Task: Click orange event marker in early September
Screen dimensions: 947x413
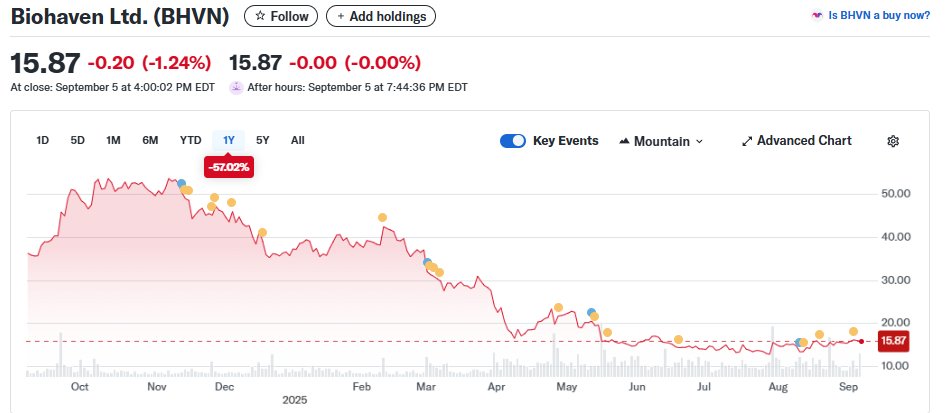Action: pyautogui.click(x=853, y=331)
